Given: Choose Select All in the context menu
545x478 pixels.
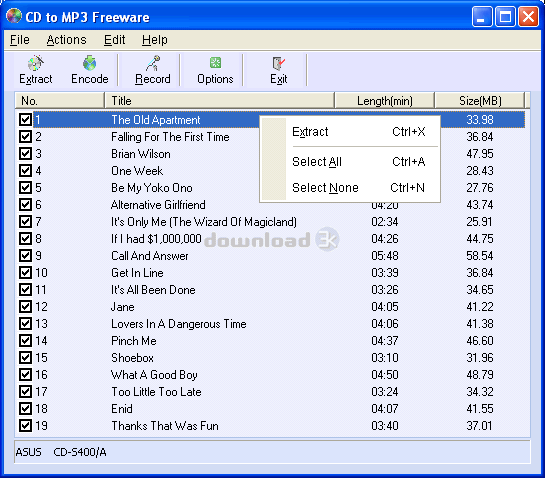Looking at the screenshot, I should coord(350,162).
